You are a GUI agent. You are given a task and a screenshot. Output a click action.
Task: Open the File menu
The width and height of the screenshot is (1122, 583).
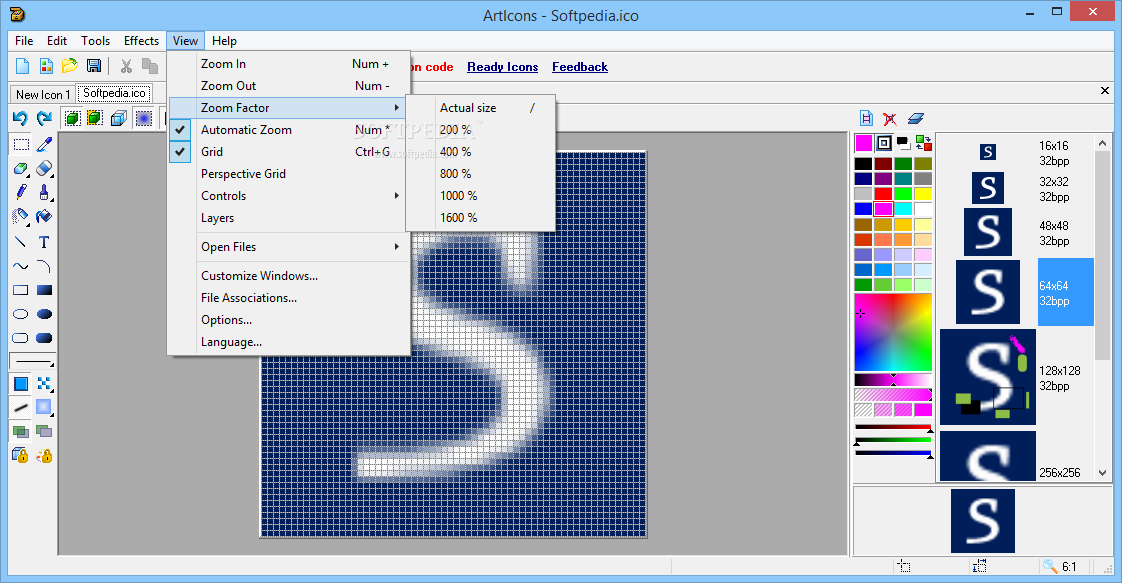24,41
